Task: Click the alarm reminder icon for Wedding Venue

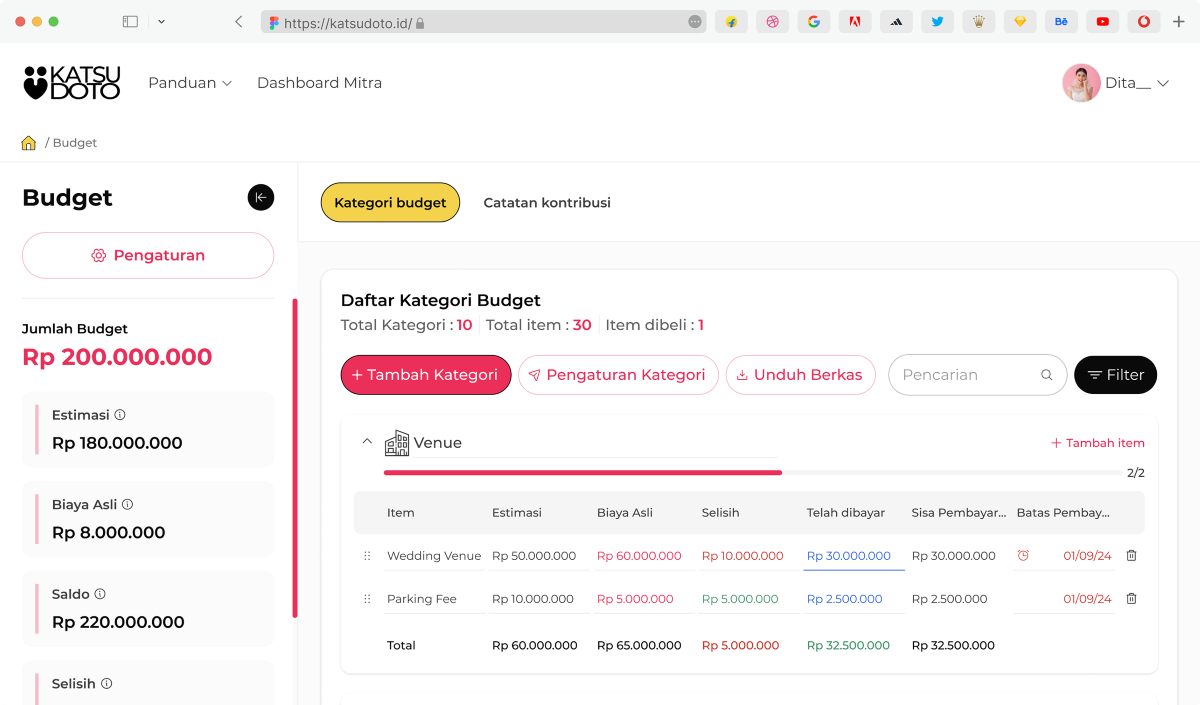Action: (1023, 556)
